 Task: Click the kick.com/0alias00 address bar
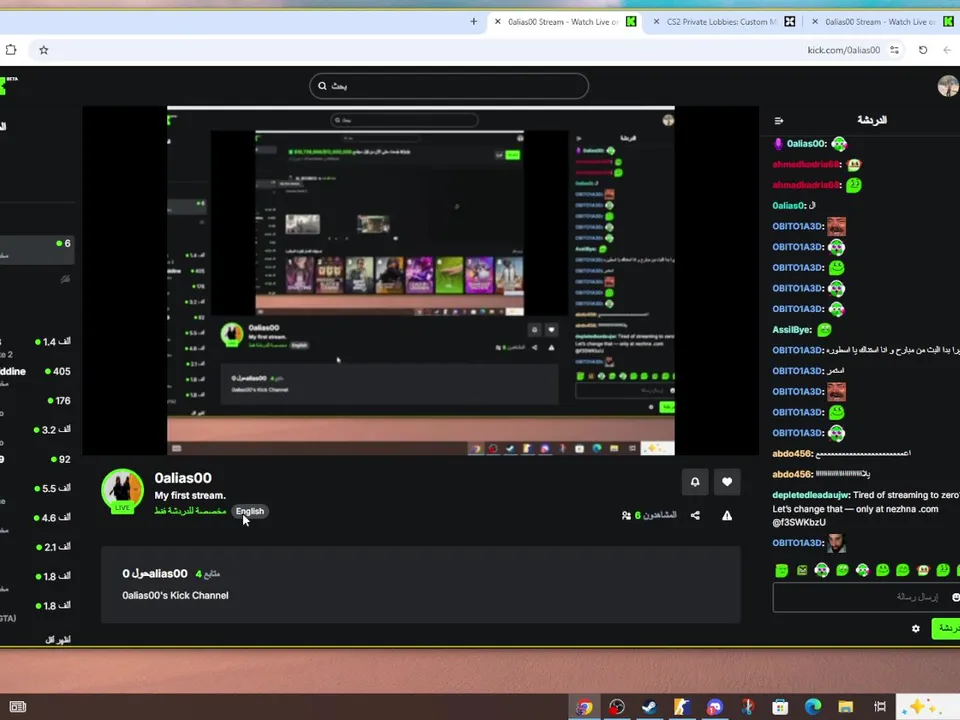pos(843,50)
